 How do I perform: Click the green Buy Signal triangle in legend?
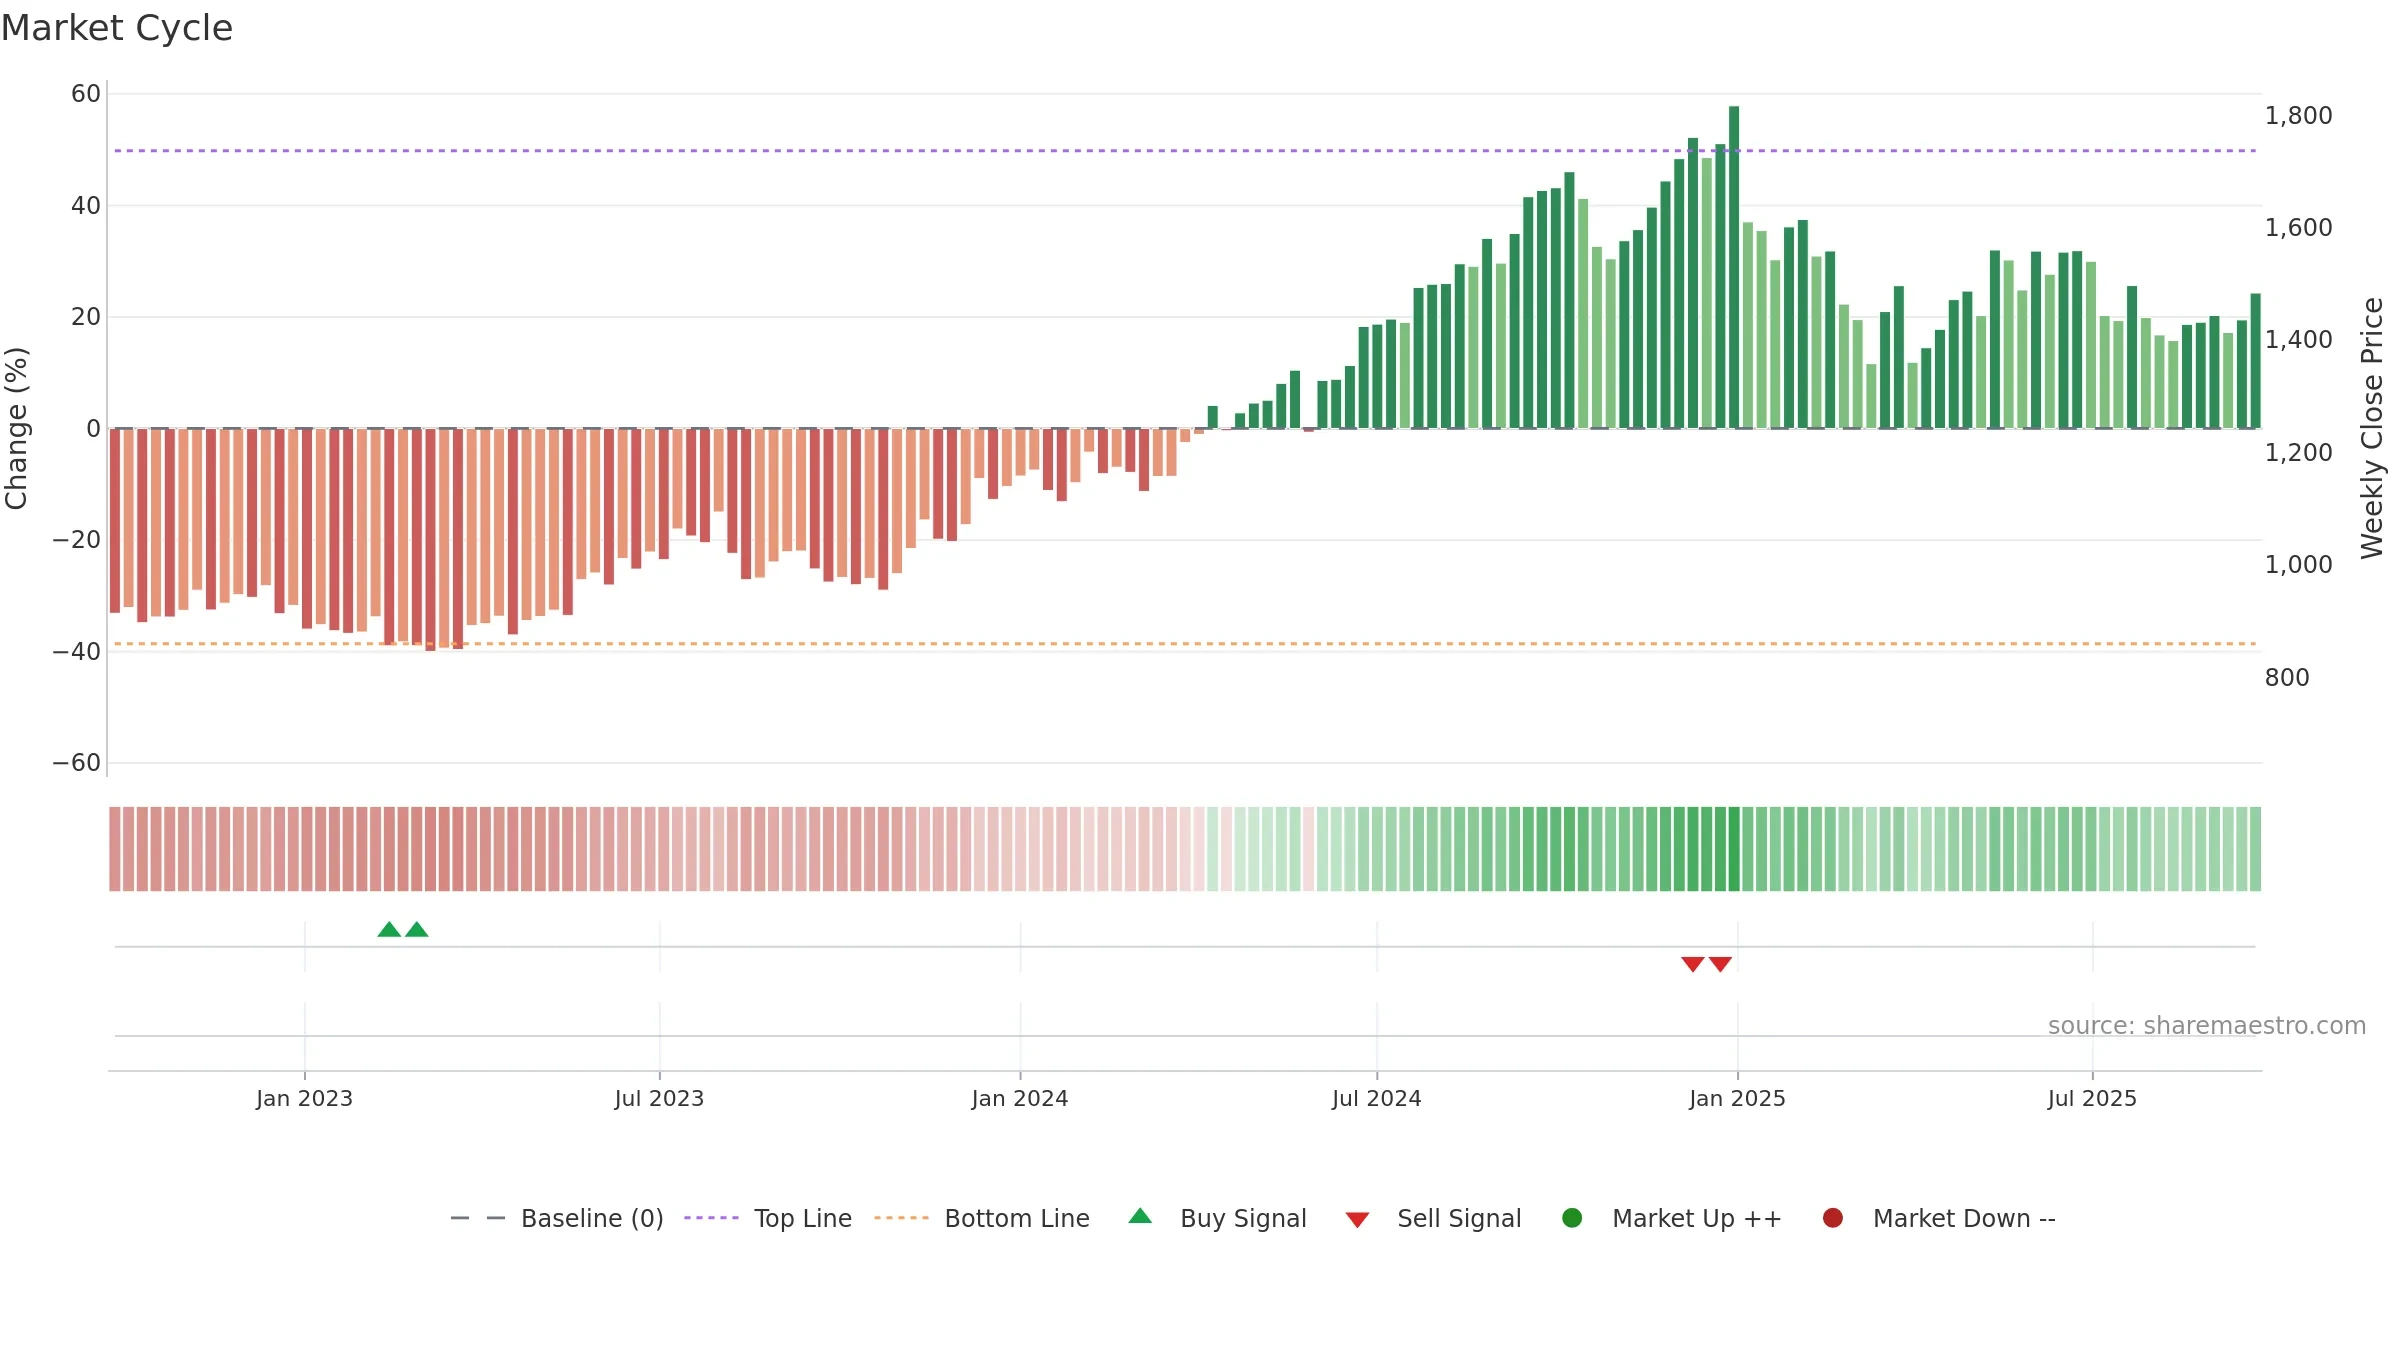click(x=1140, y=1216)
